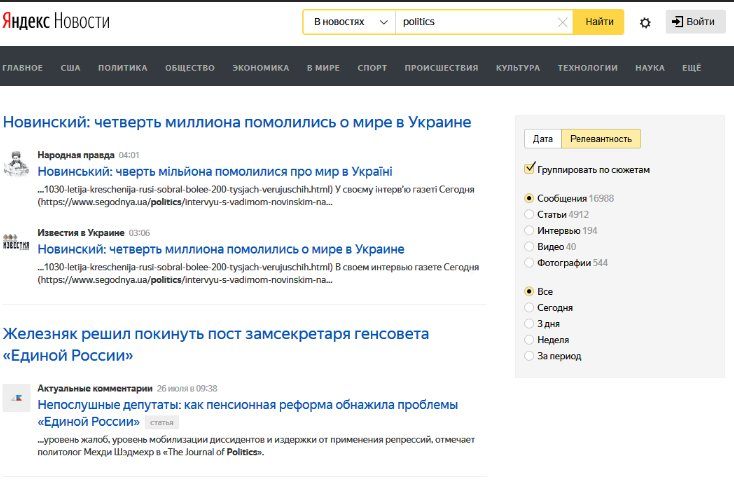Open the ЭКОНОМИКА section
734x491 pixels.
tap(261, 68)
